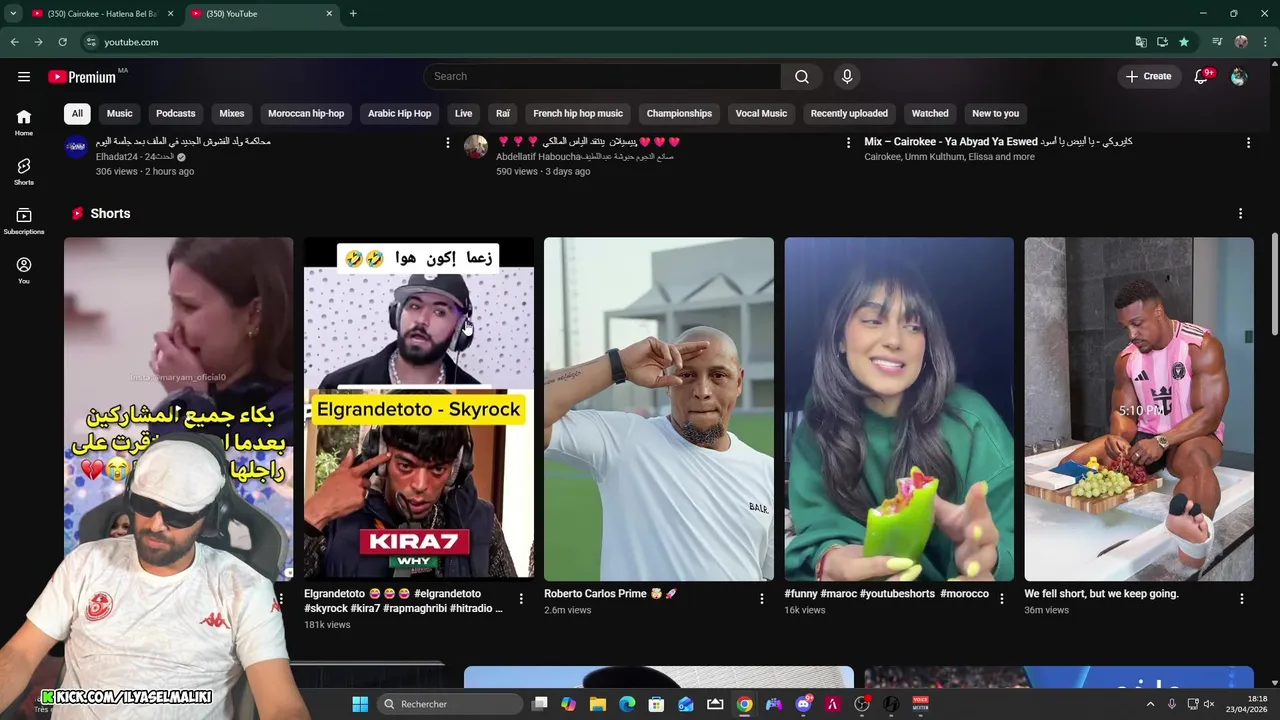
Task: Open the YouTube account avatar menu
Action: [1239, 76]
